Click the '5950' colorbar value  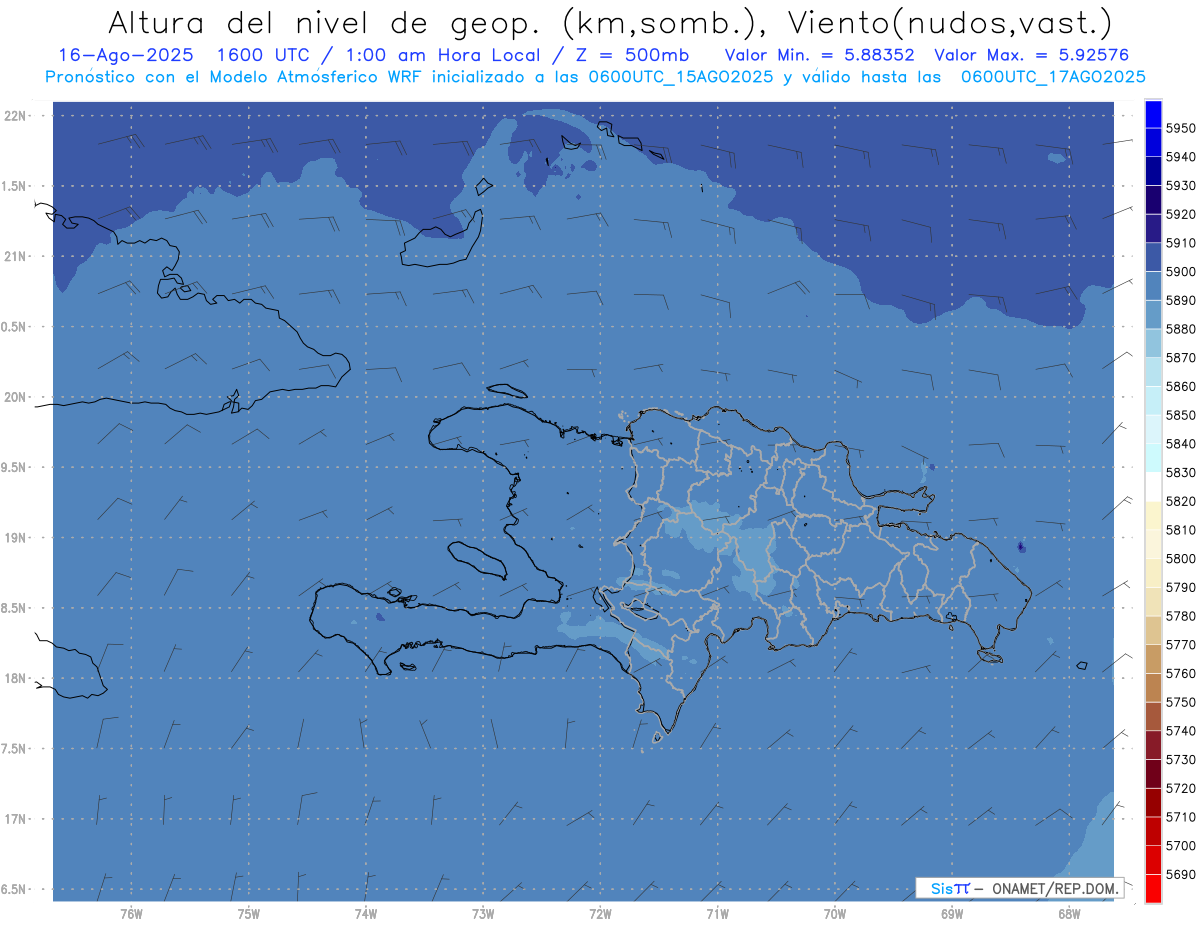(x=1181, y=128)
